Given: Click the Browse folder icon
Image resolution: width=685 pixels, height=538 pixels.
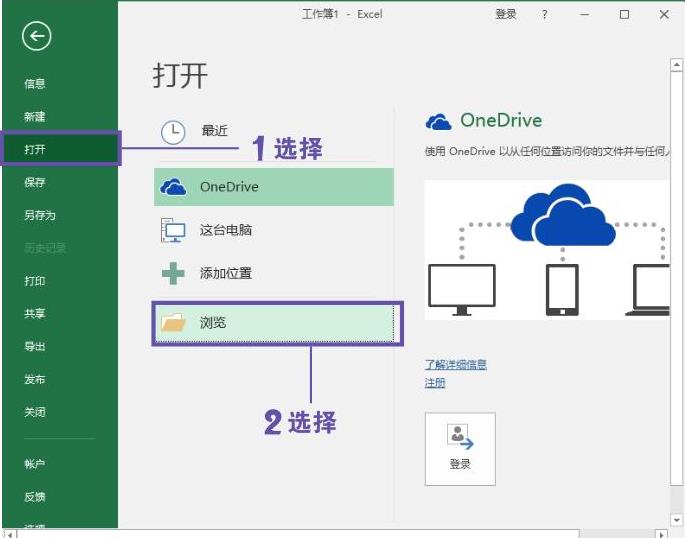Looking at the screenshot, I should pos(173,323).
